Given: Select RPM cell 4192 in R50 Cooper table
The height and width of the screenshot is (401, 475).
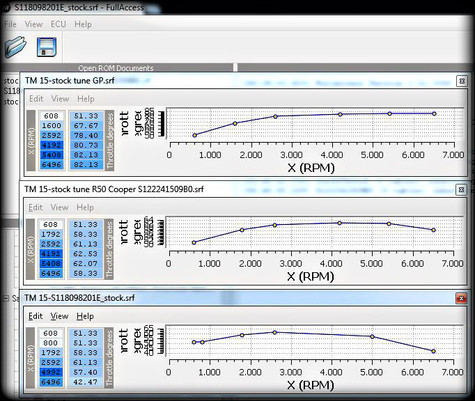Looking at the screenshot, I should point(51,254).
